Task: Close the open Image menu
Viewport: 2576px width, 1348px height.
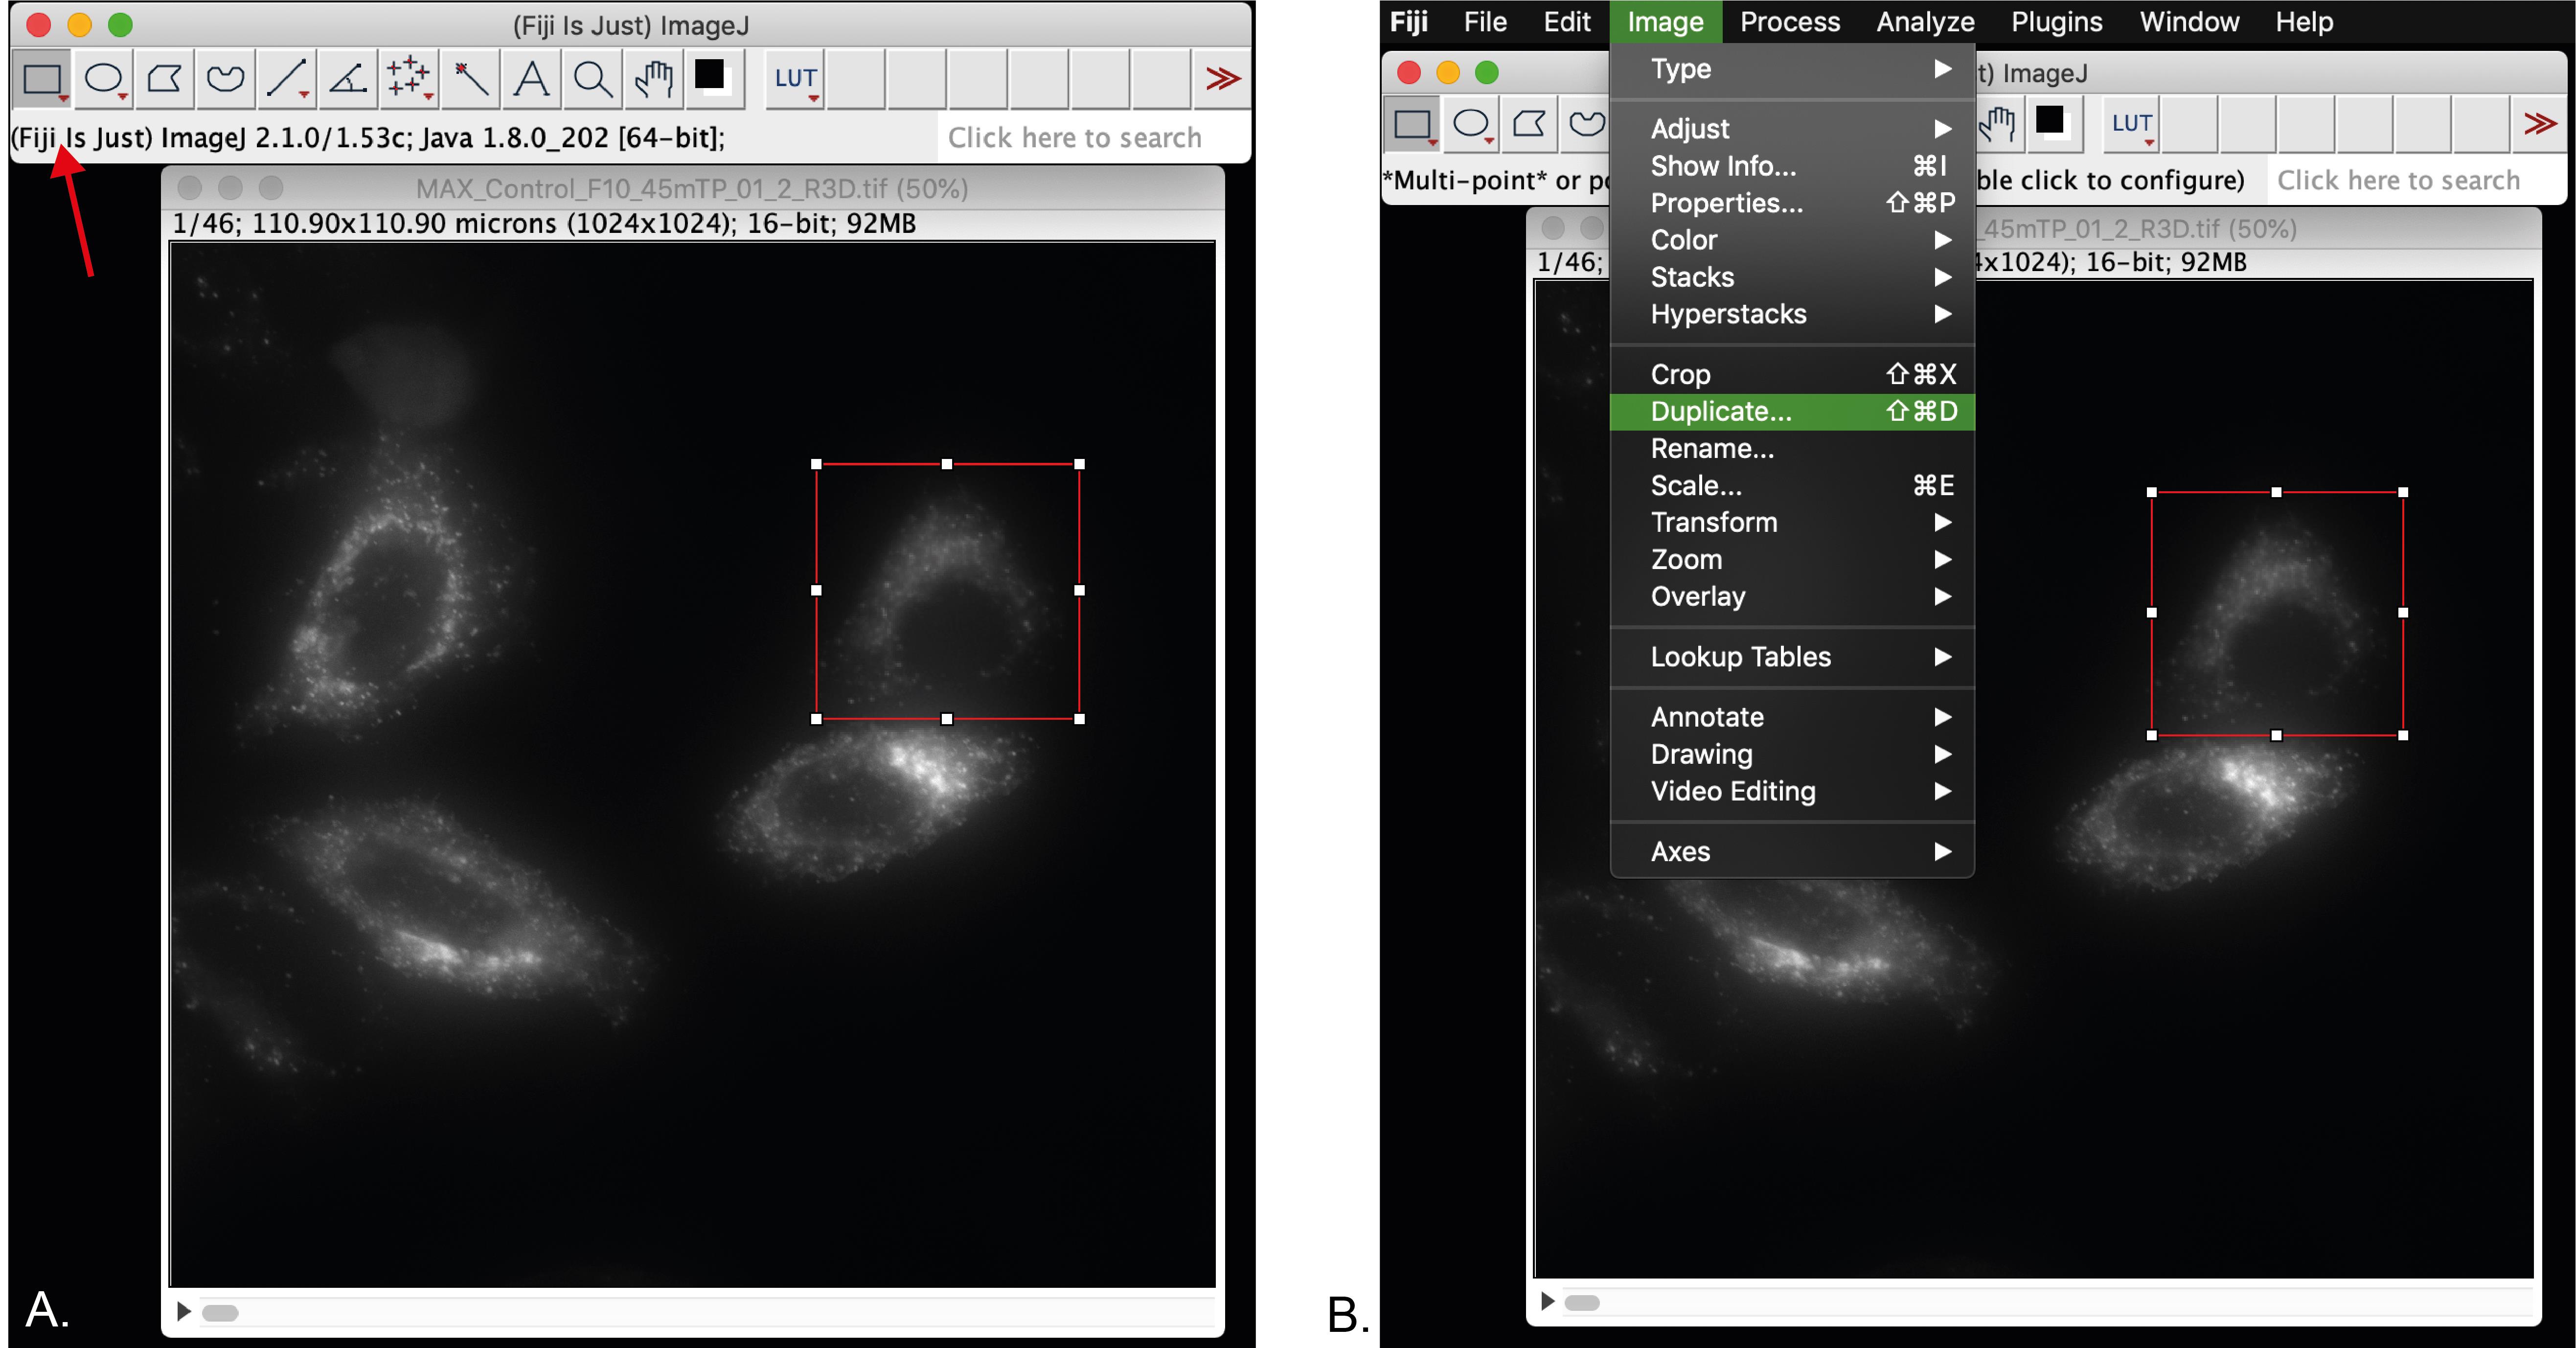Action: 1665,21
